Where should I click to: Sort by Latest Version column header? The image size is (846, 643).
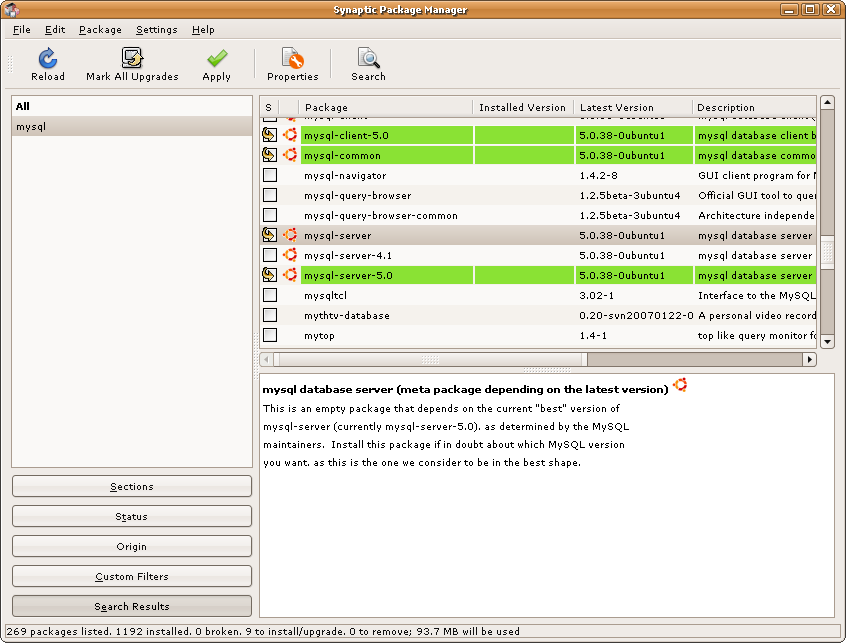(633, 107)
